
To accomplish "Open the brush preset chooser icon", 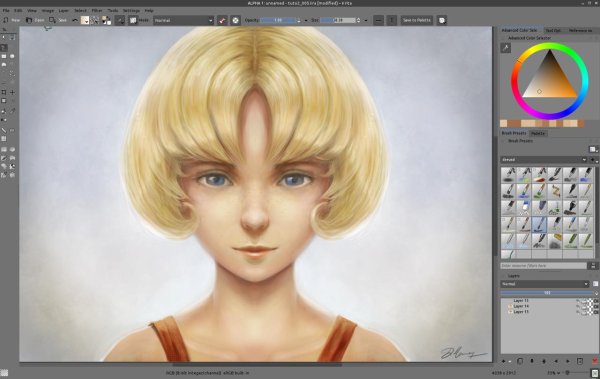I will click(133, 20).
